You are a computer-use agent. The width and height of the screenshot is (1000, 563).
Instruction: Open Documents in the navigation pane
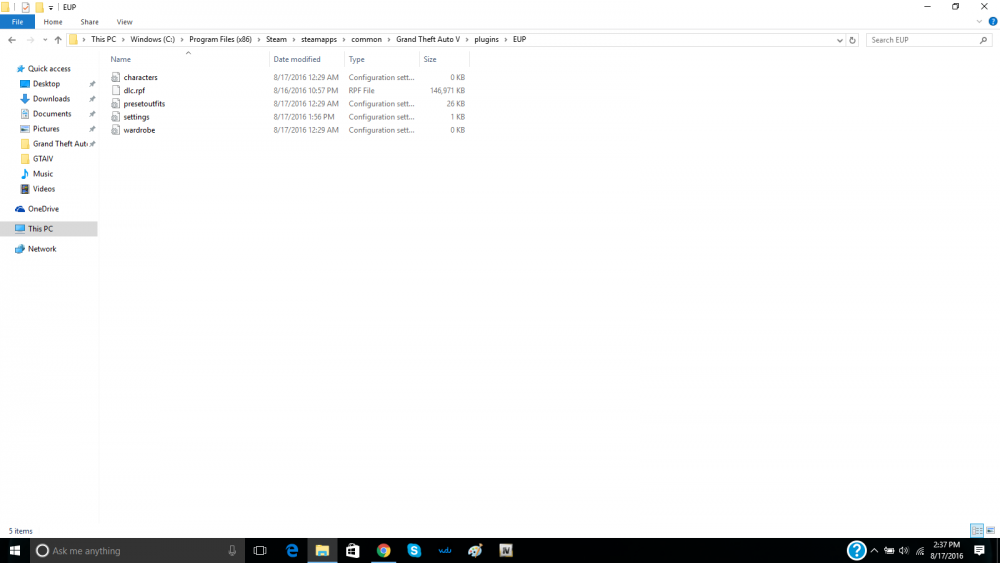point(52,113)
